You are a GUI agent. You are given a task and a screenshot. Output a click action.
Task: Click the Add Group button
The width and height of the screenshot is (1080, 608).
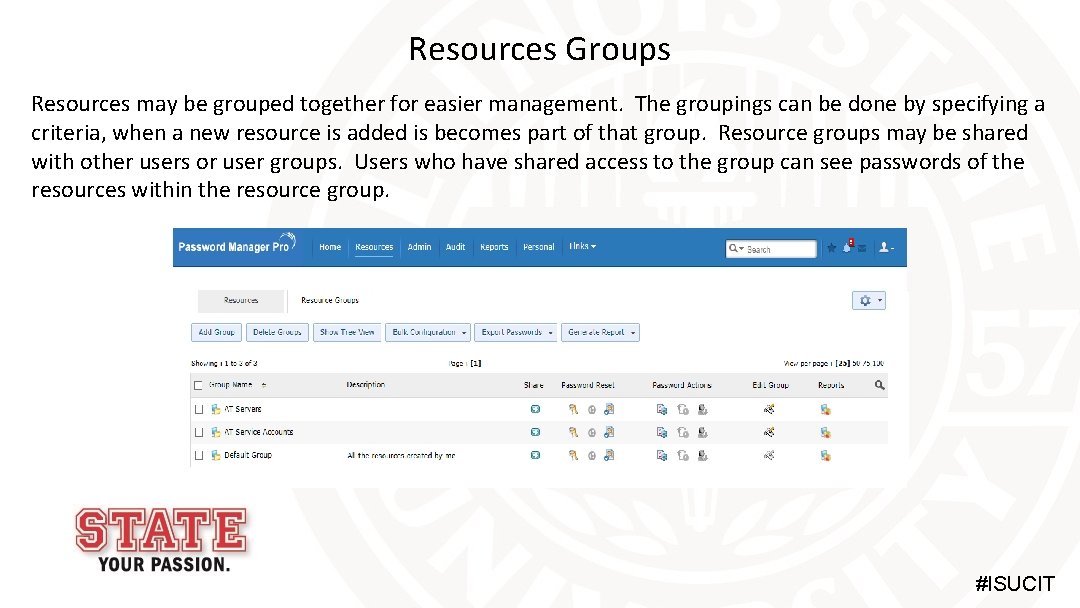click(x=216, y=333)
